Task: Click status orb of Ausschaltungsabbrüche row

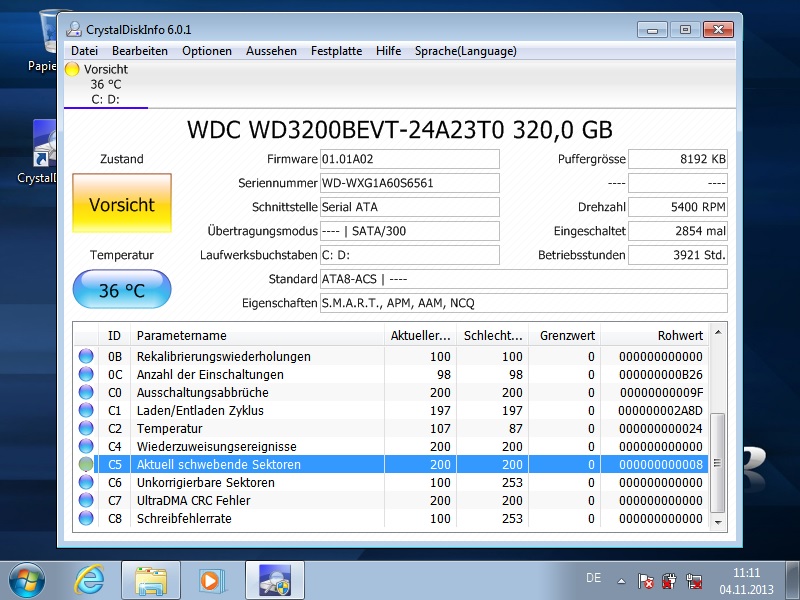Action: coord(86,392)
